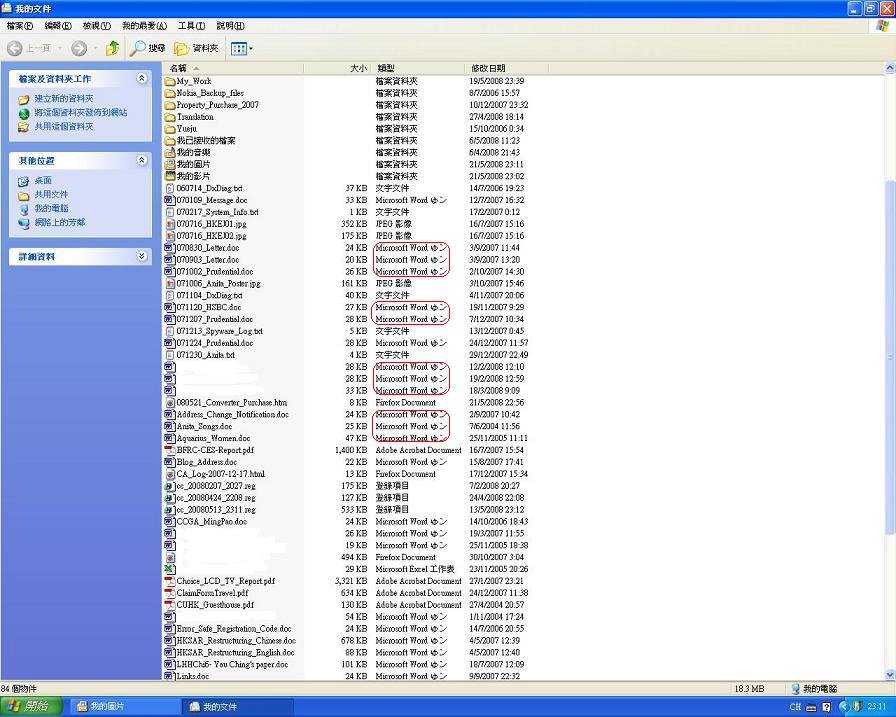
Task: Click the 我的影片 folder icon
Action: coord(170,177)
